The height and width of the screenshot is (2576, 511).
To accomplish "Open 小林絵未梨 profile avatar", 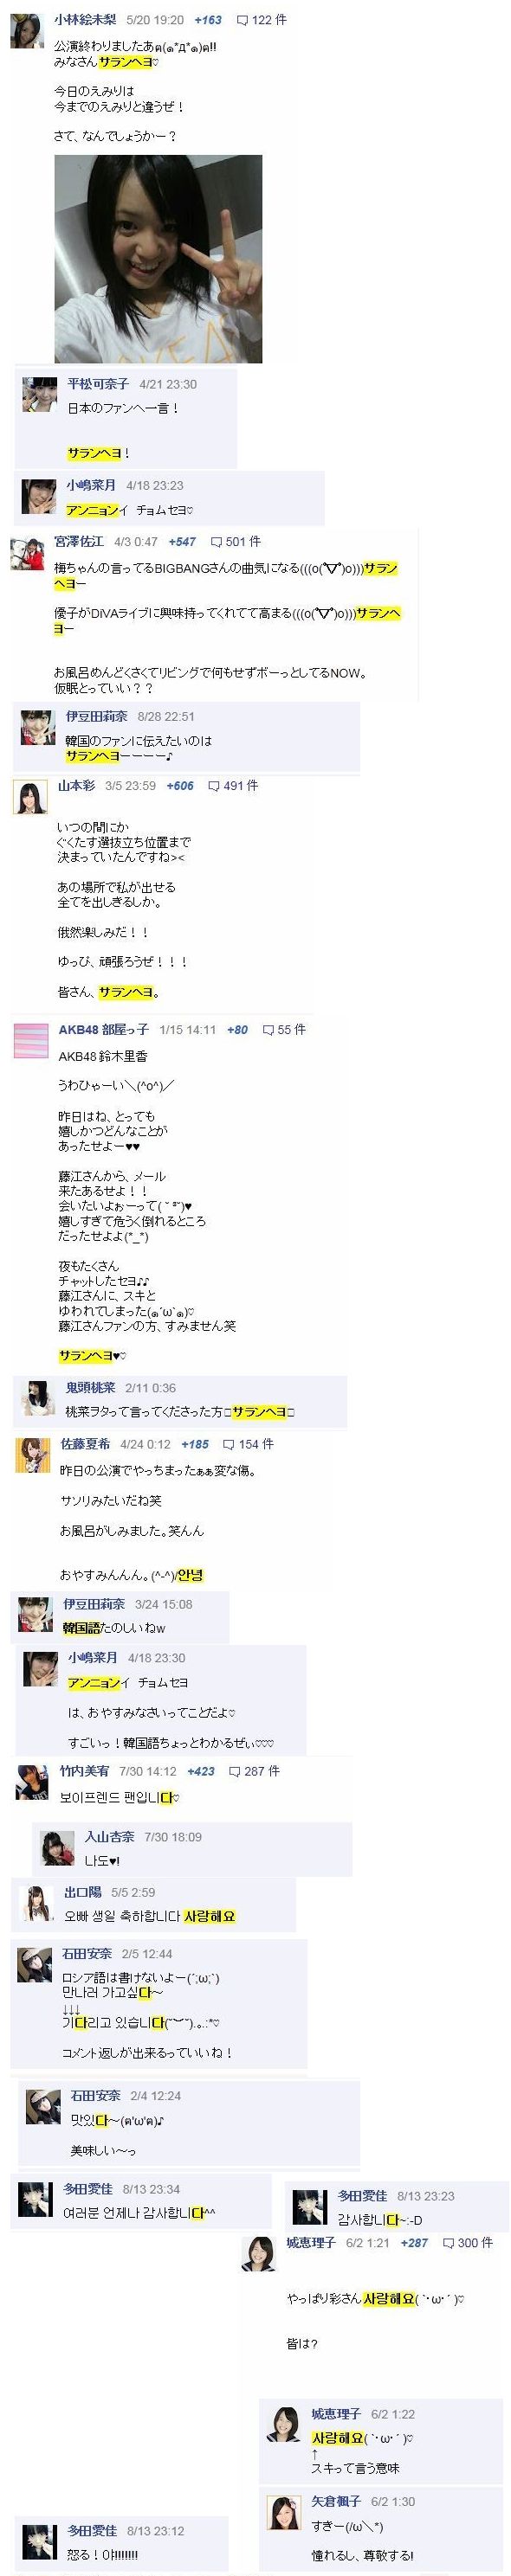I will click(x=27, y=31).
